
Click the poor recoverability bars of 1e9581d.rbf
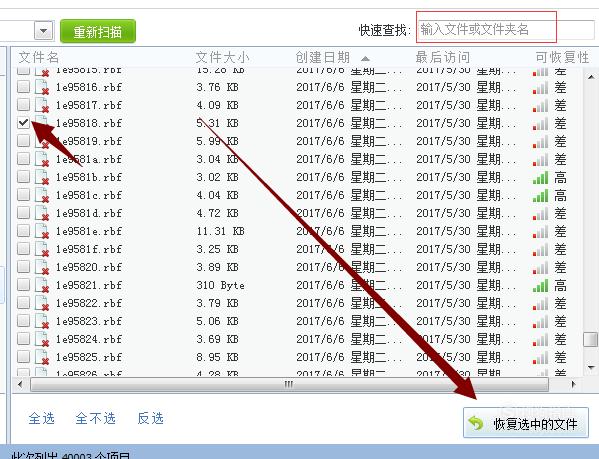tap(541, 213)
